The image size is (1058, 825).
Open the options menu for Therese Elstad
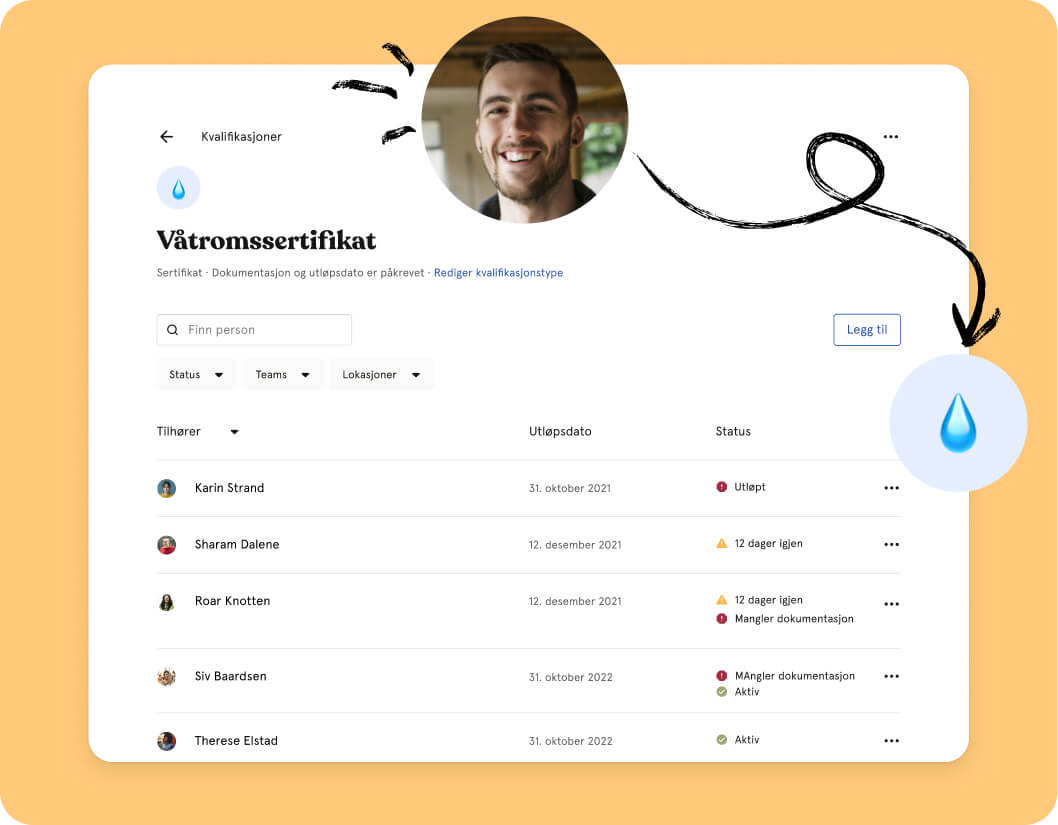point(891,741)
